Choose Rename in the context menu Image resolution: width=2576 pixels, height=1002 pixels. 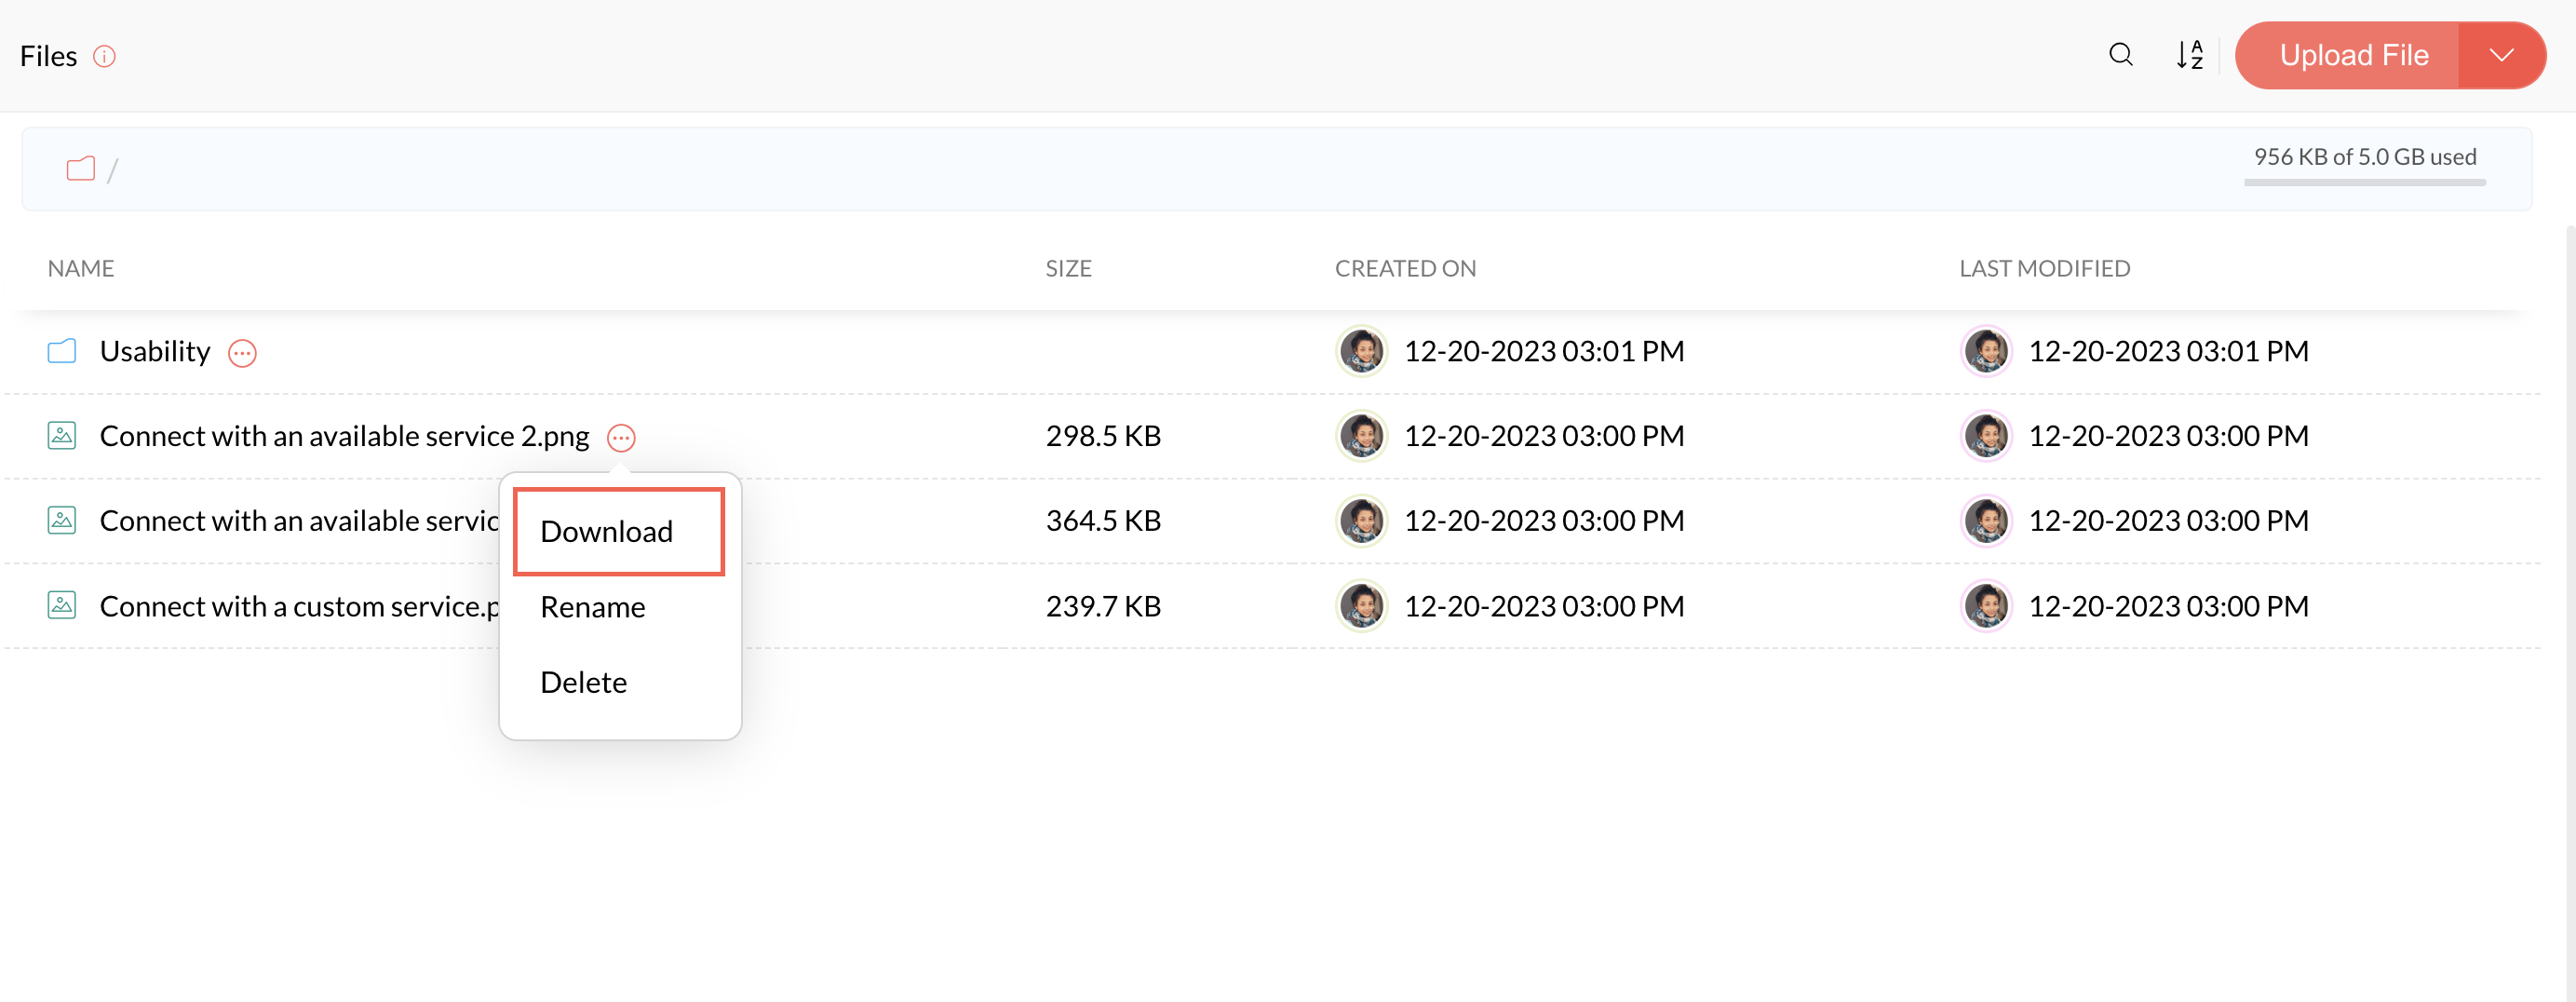[592, 607]
